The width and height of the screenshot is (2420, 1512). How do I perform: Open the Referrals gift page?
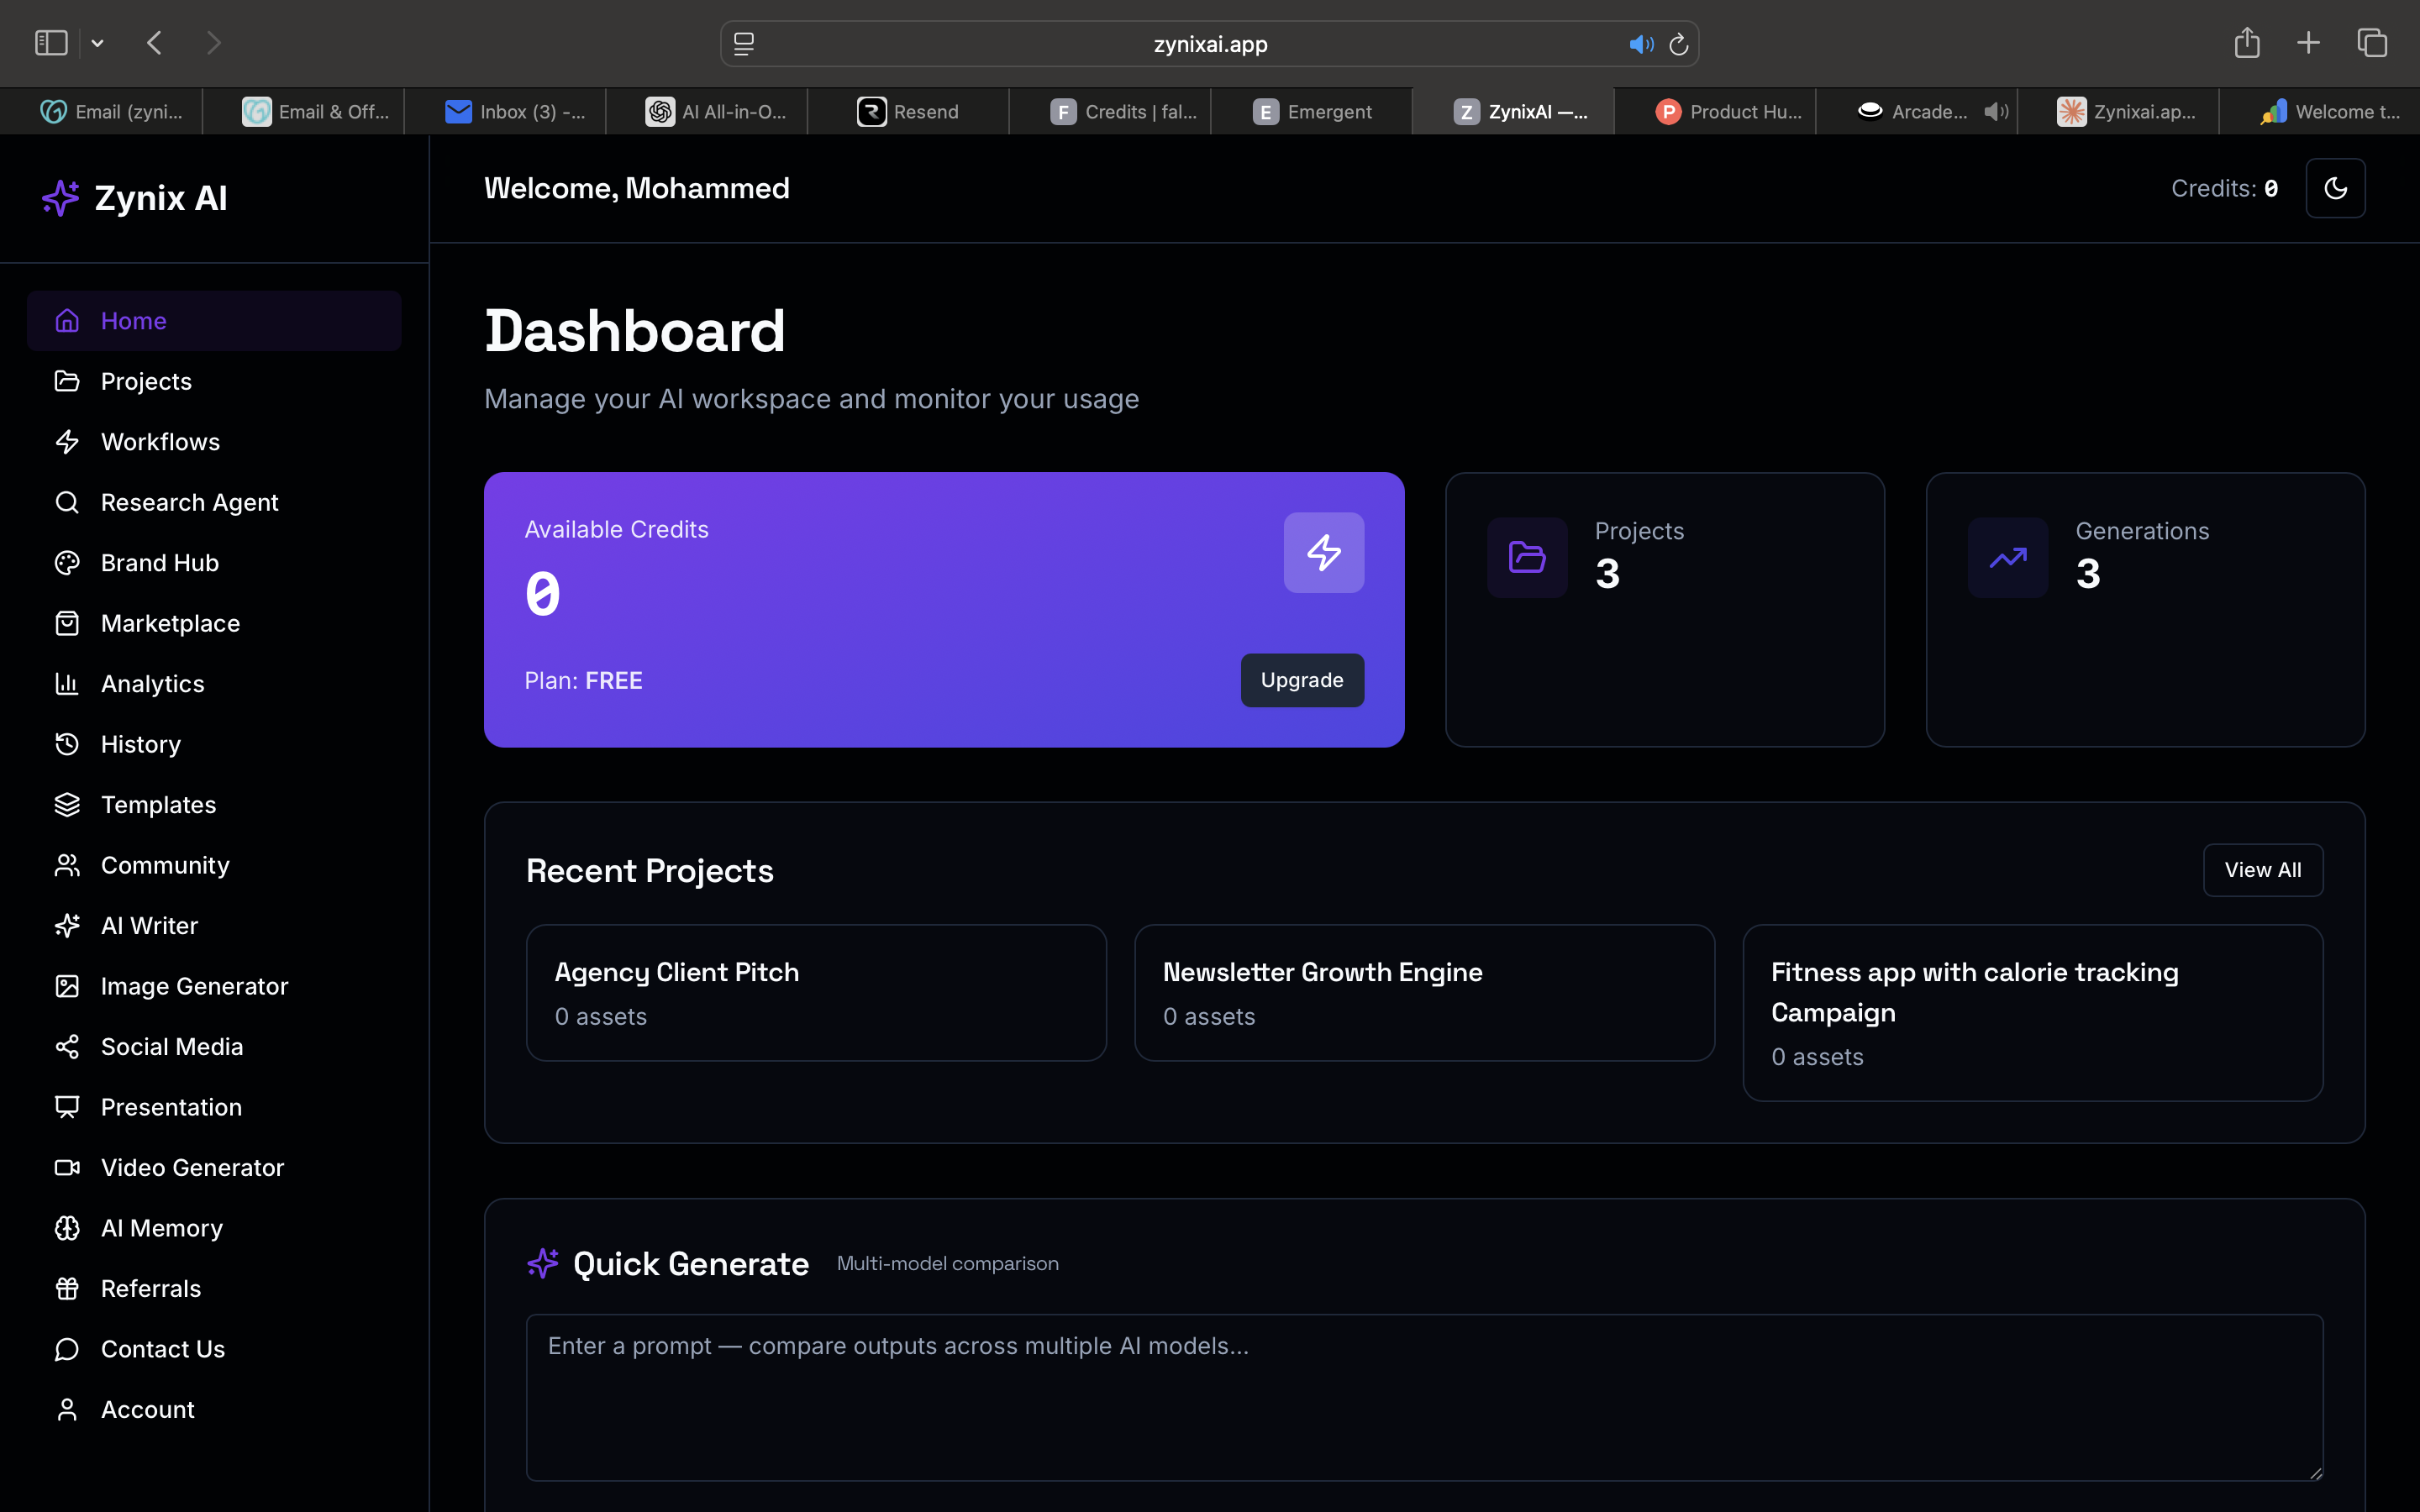tap(150, 1288)
